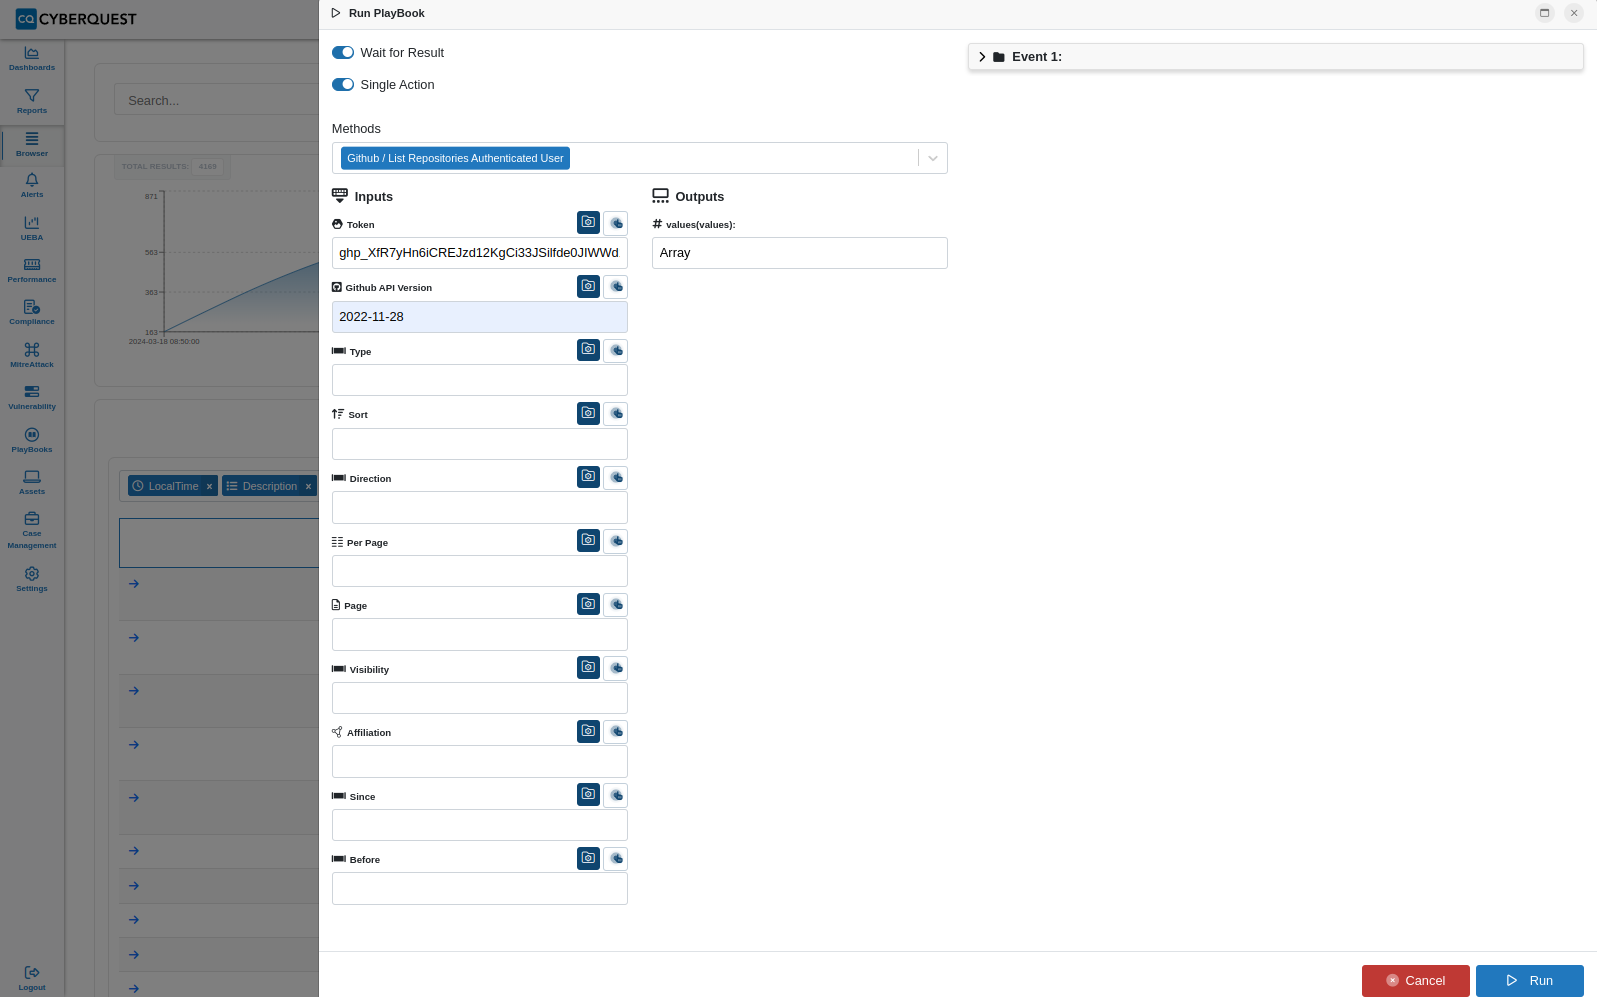Screen dimensions: 1597x997
Task: Click the Visibility input field
Action: click(x=480, y=698)
